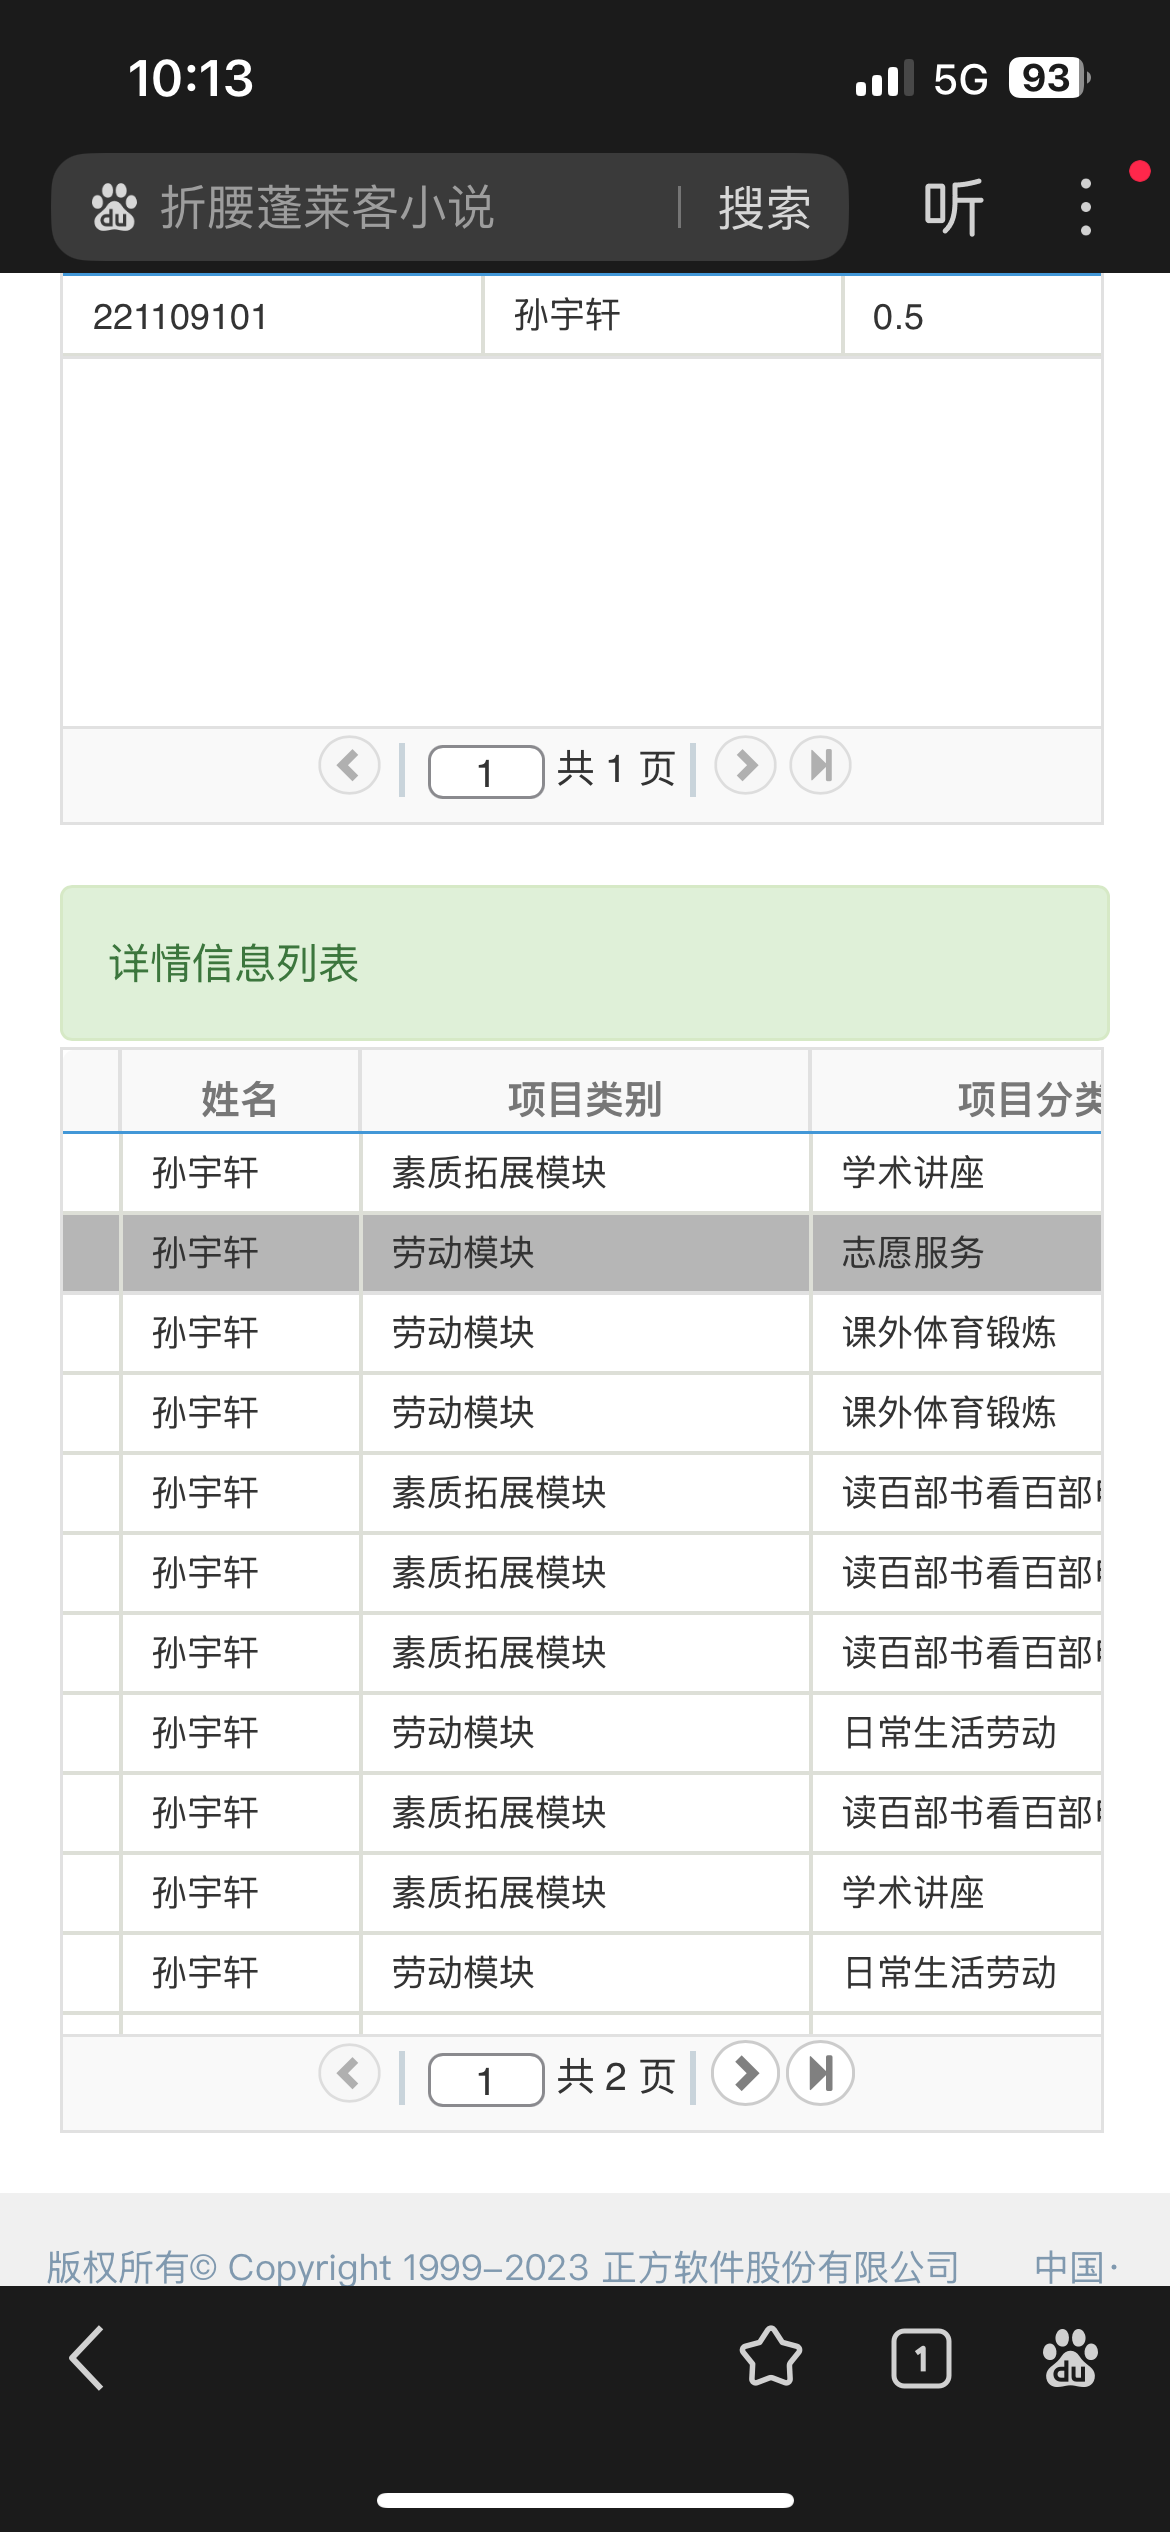The height and width of the screenshot is (2532, 1170).
Task: Edit page number field in detail list
Action: pos(486,2080)
